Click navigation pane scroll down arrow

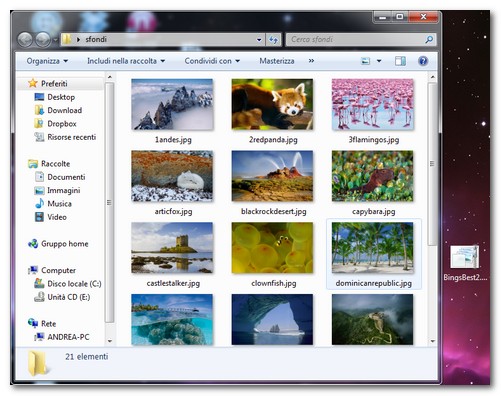coord(110,341)
